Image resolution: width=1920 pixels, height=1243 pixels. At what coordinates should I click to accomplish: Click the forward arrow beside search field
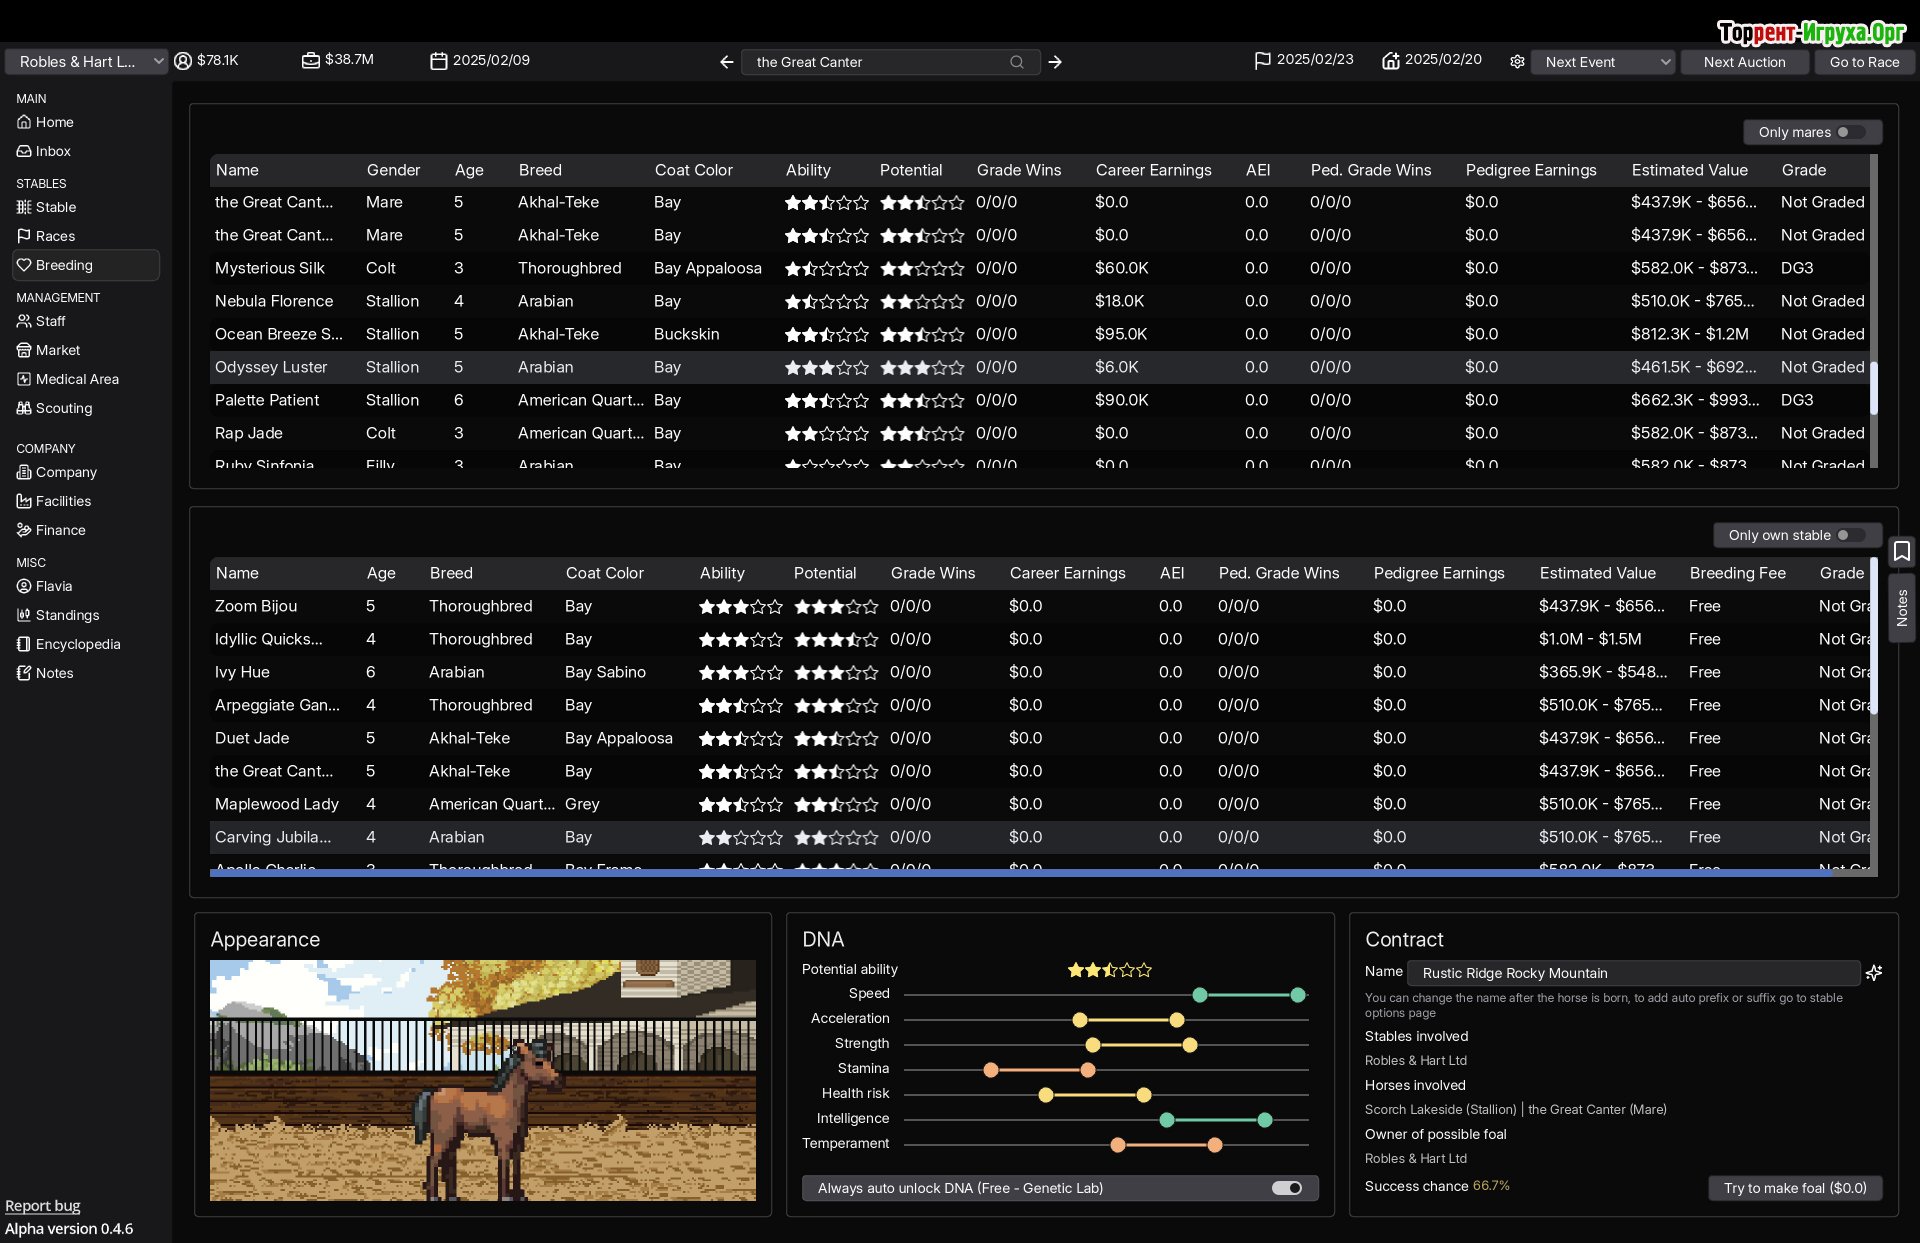(1055, 62)
